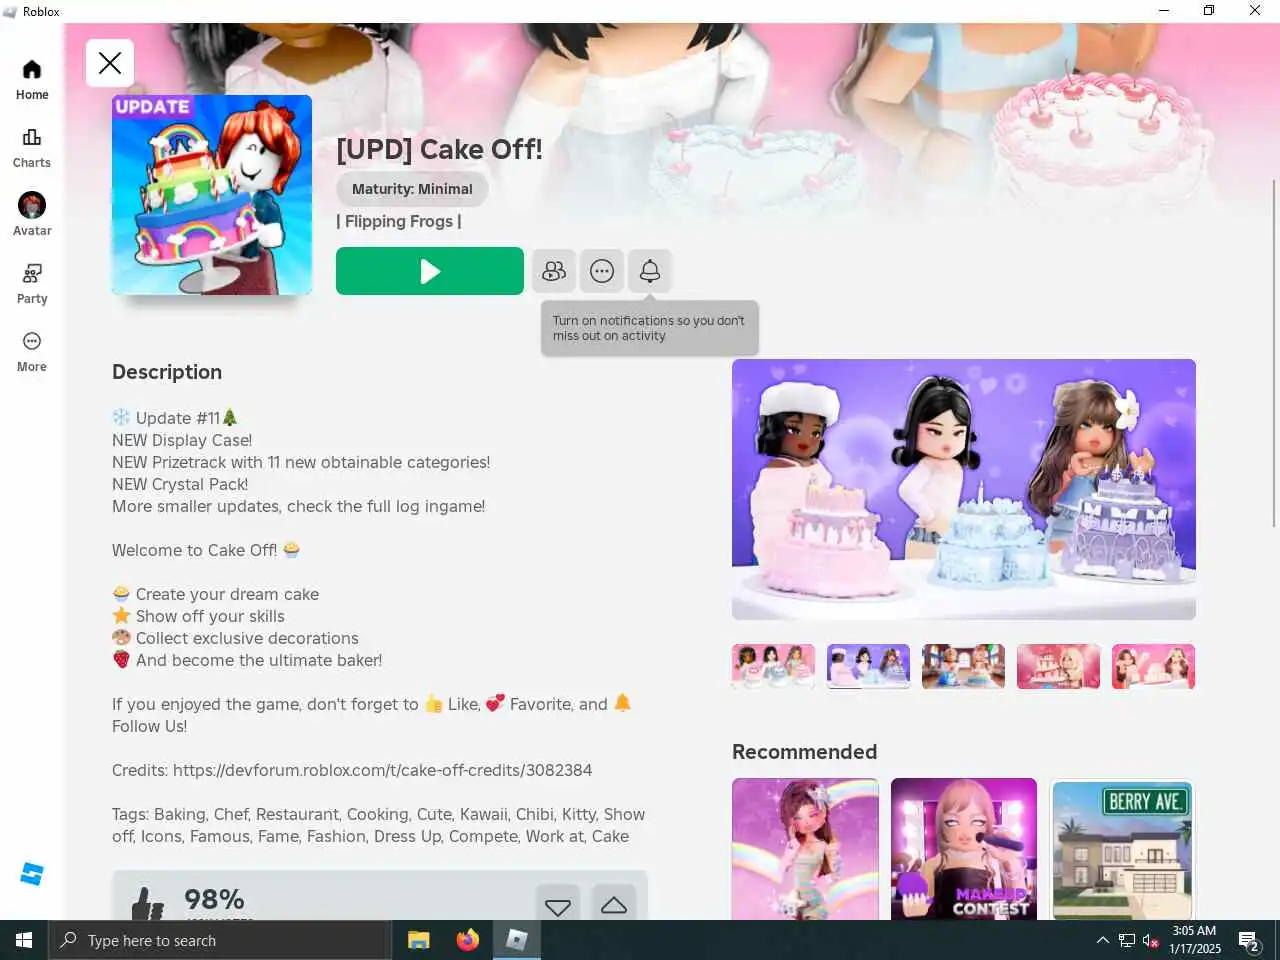Click the "And become the ultimate baker!" line
The image size is (1280, 960).
pos(247,660)
